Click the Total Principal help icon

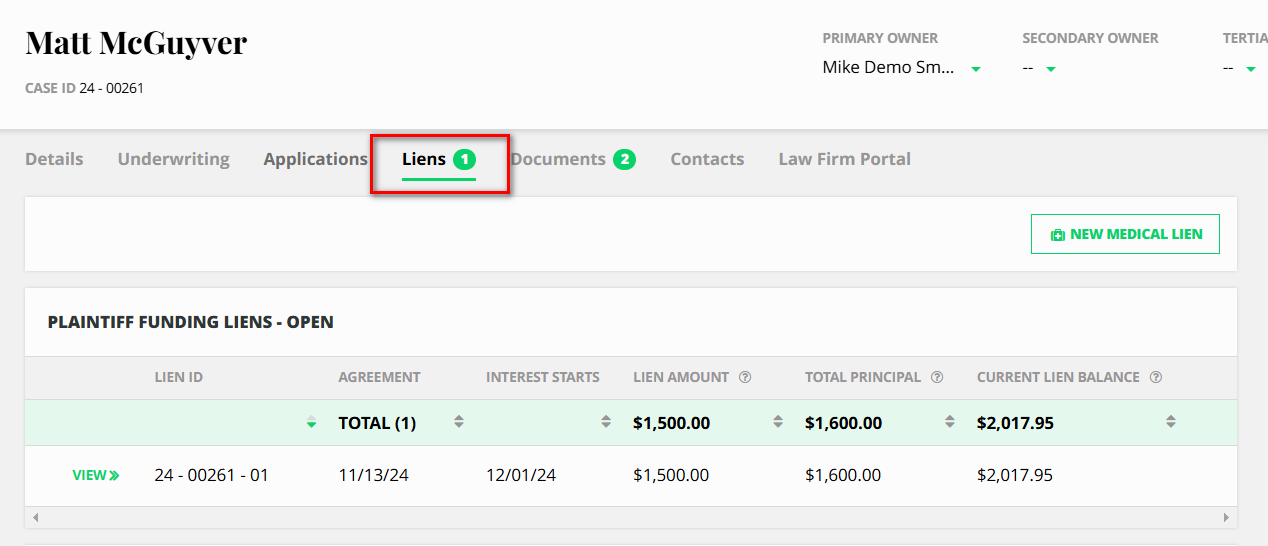(x=937, y=377)
